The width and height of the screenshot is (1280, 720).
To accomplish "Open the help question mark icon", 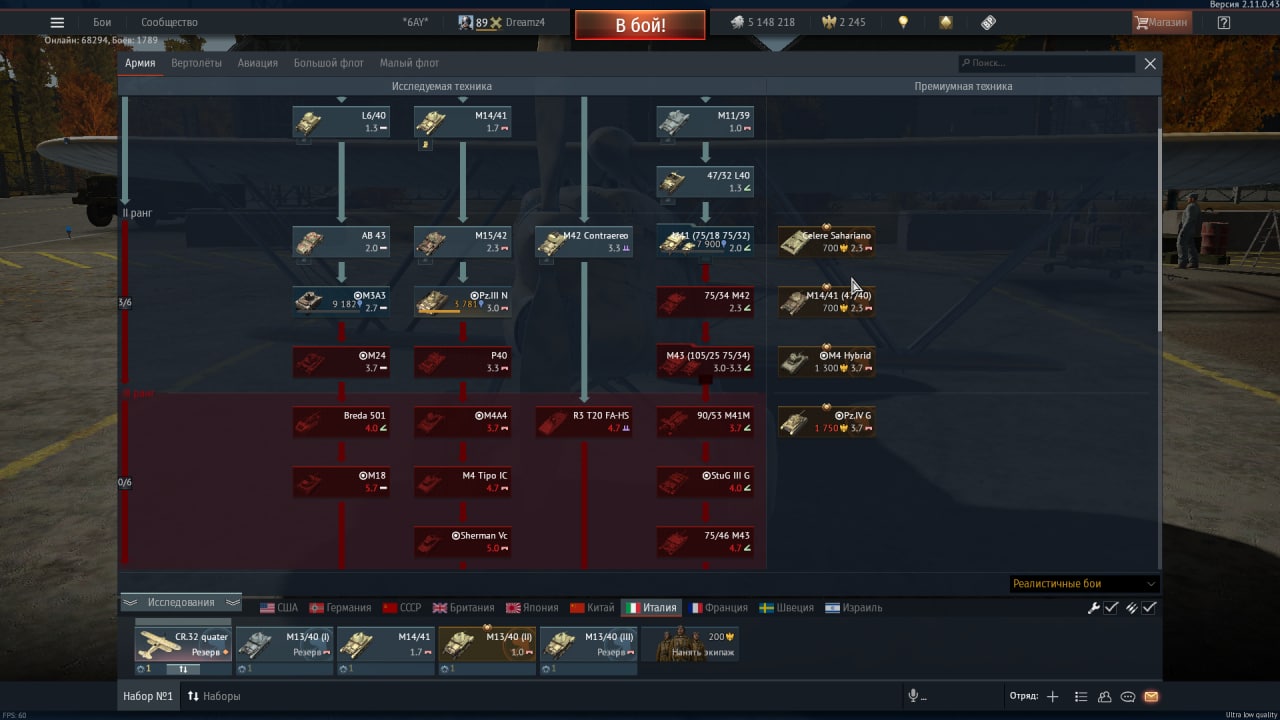I will (x=1224, y=22).
